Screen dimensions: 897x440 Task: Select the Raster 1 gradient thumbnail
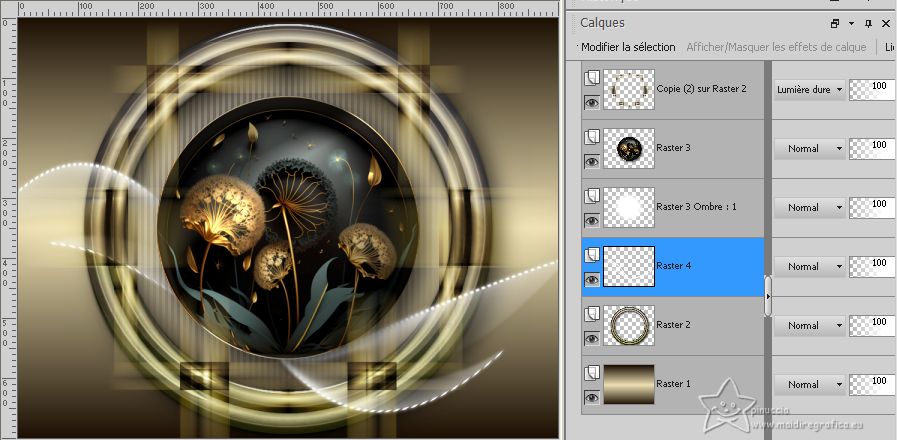pyautogui.click(x=629, y=384)
